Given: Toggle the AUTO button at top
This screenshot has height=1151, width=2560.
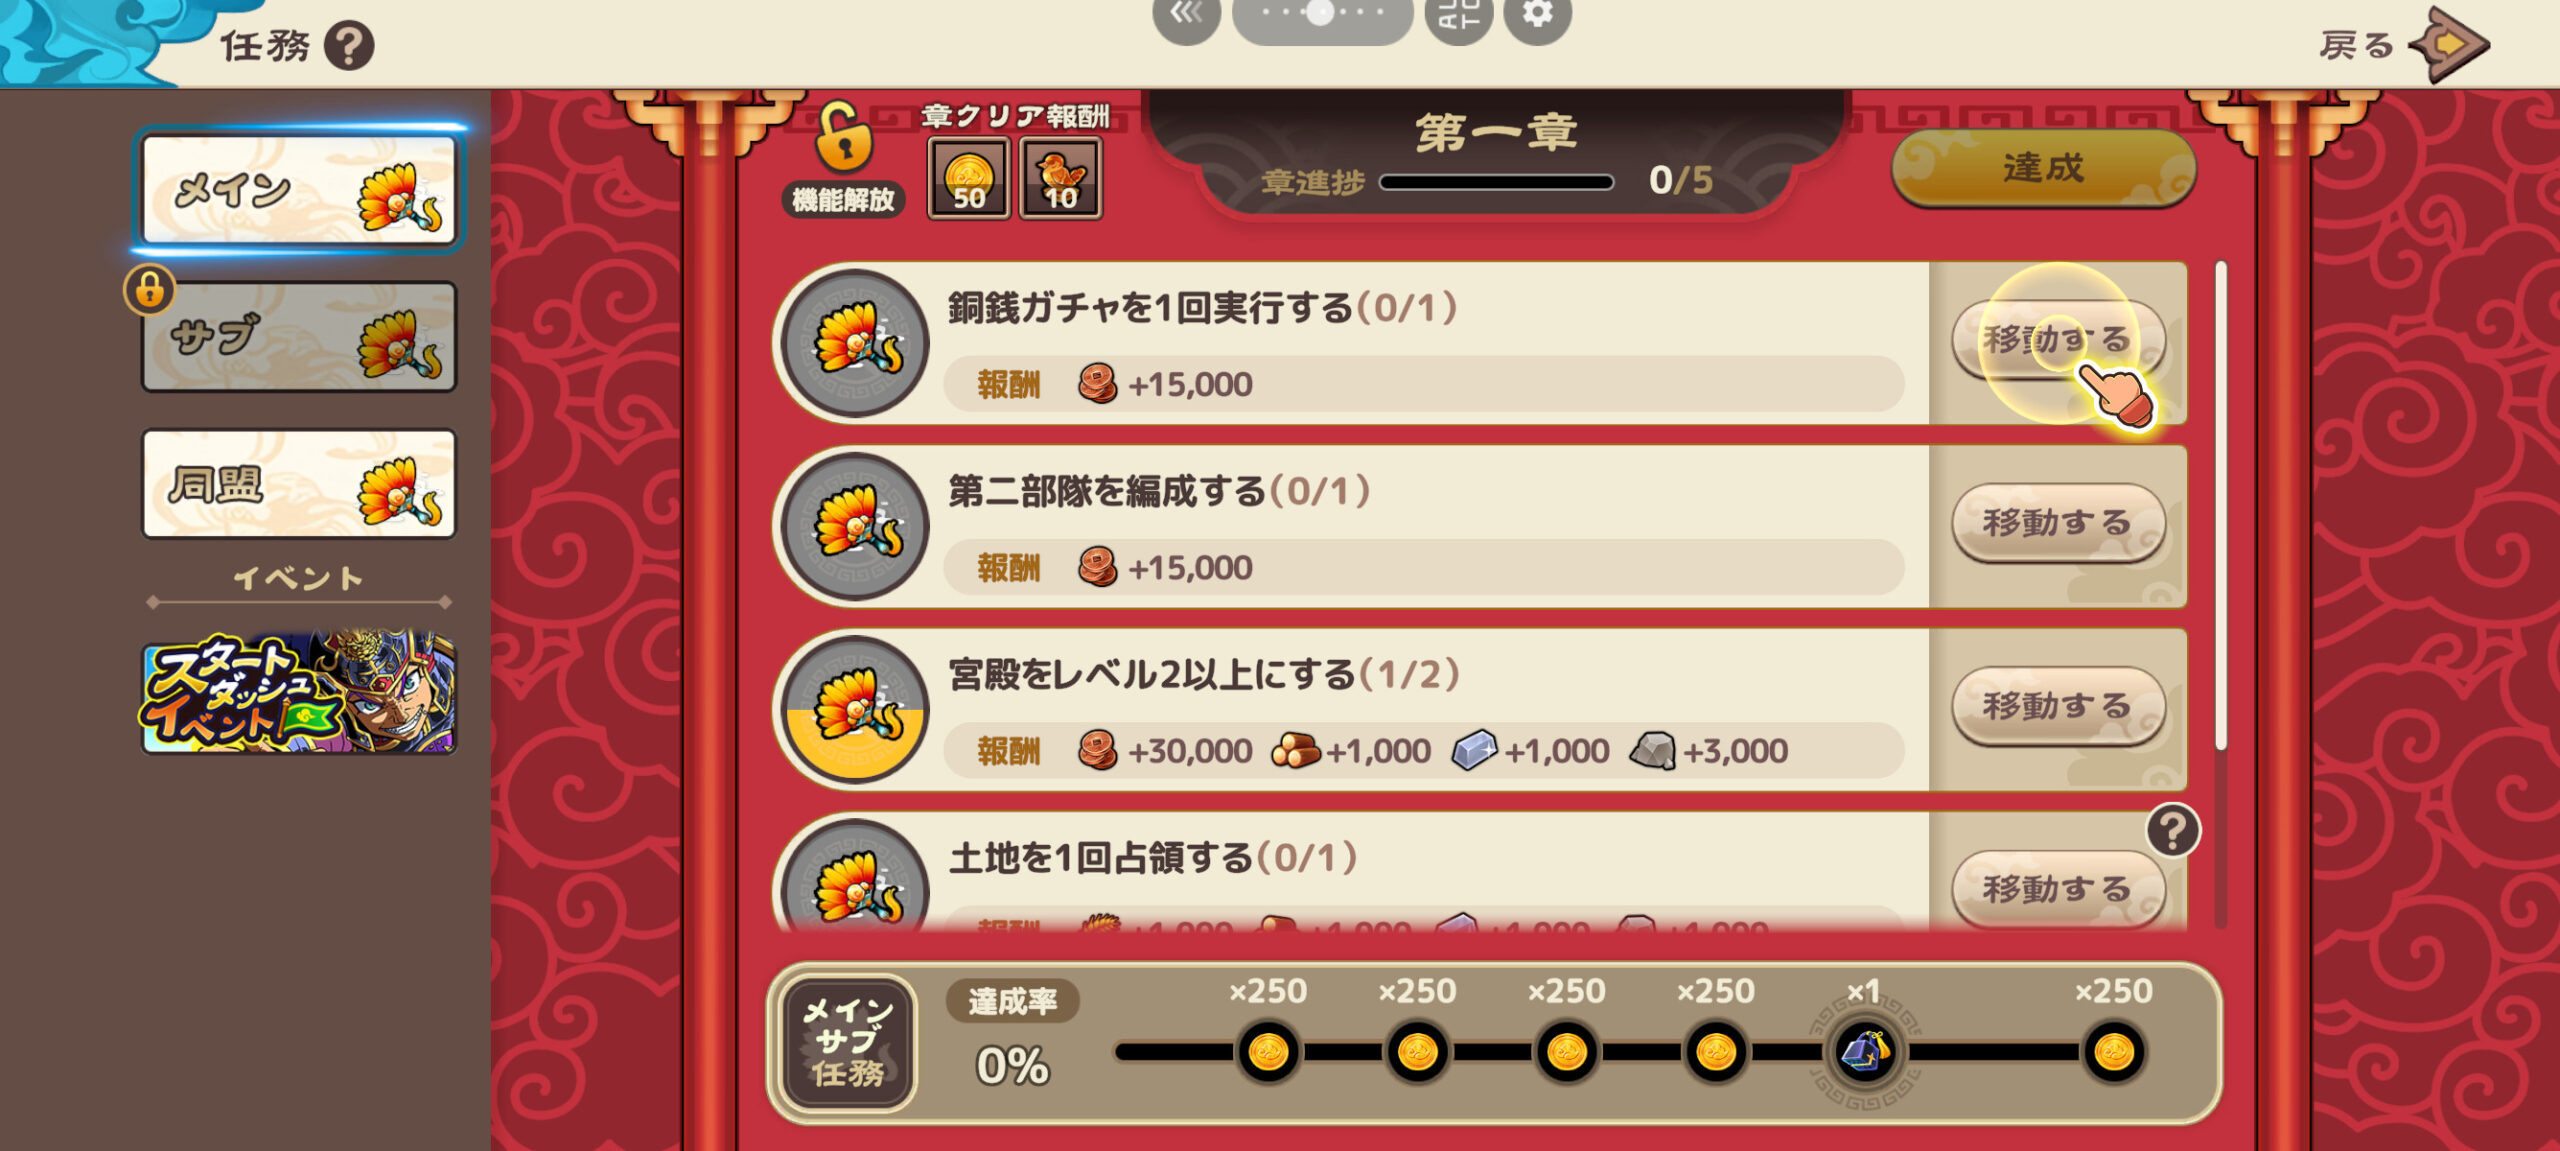Looking at the screenshot, I should click(x=1459, y=16).
